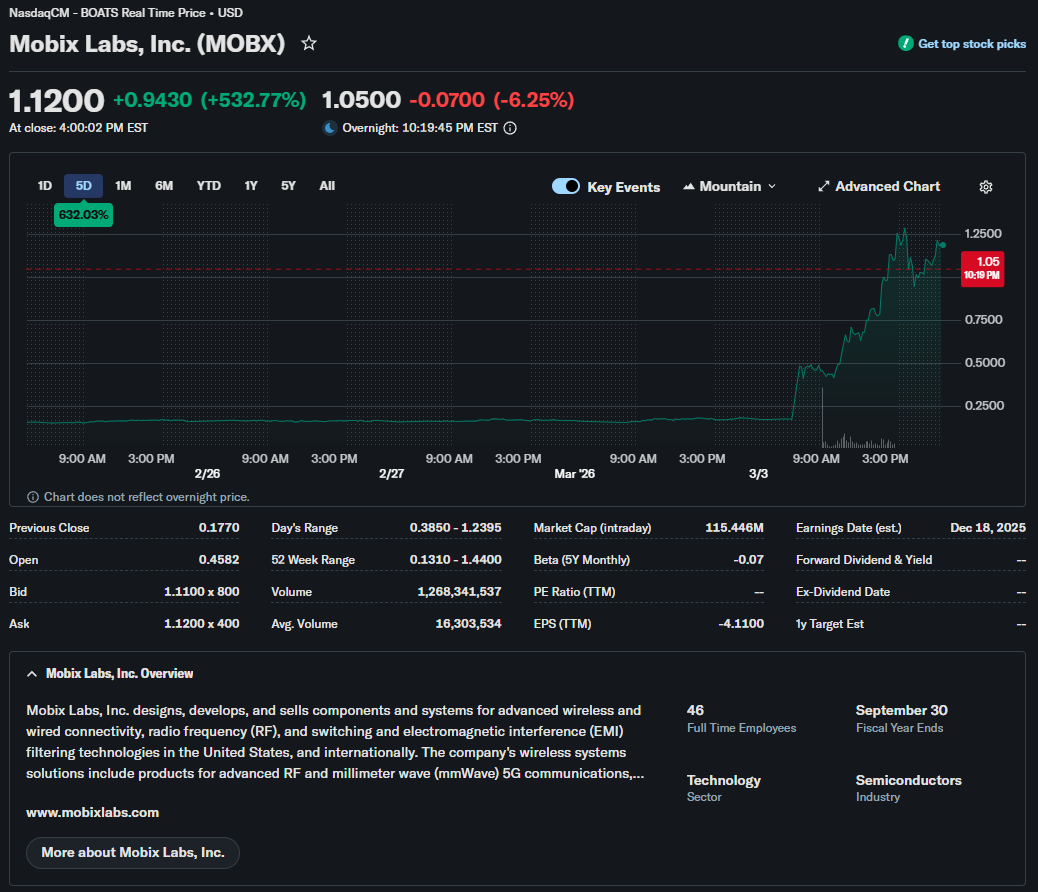The width and height of the screenshot is (1038, 892).
Task: Click the PE Ratio (TTM) label
Action: click(575, 591)
